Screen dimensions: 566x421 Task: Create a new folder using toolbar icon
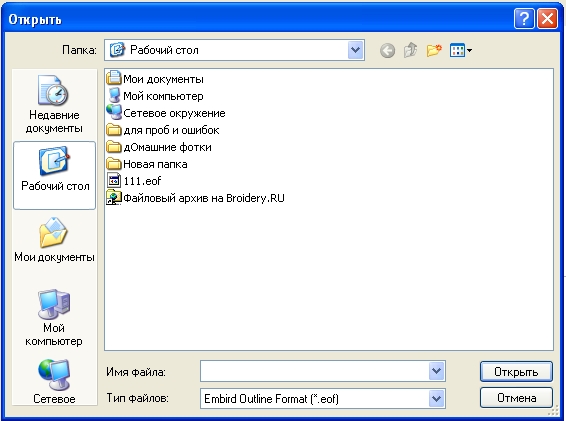pyautogui.click(x=434, y=50)
